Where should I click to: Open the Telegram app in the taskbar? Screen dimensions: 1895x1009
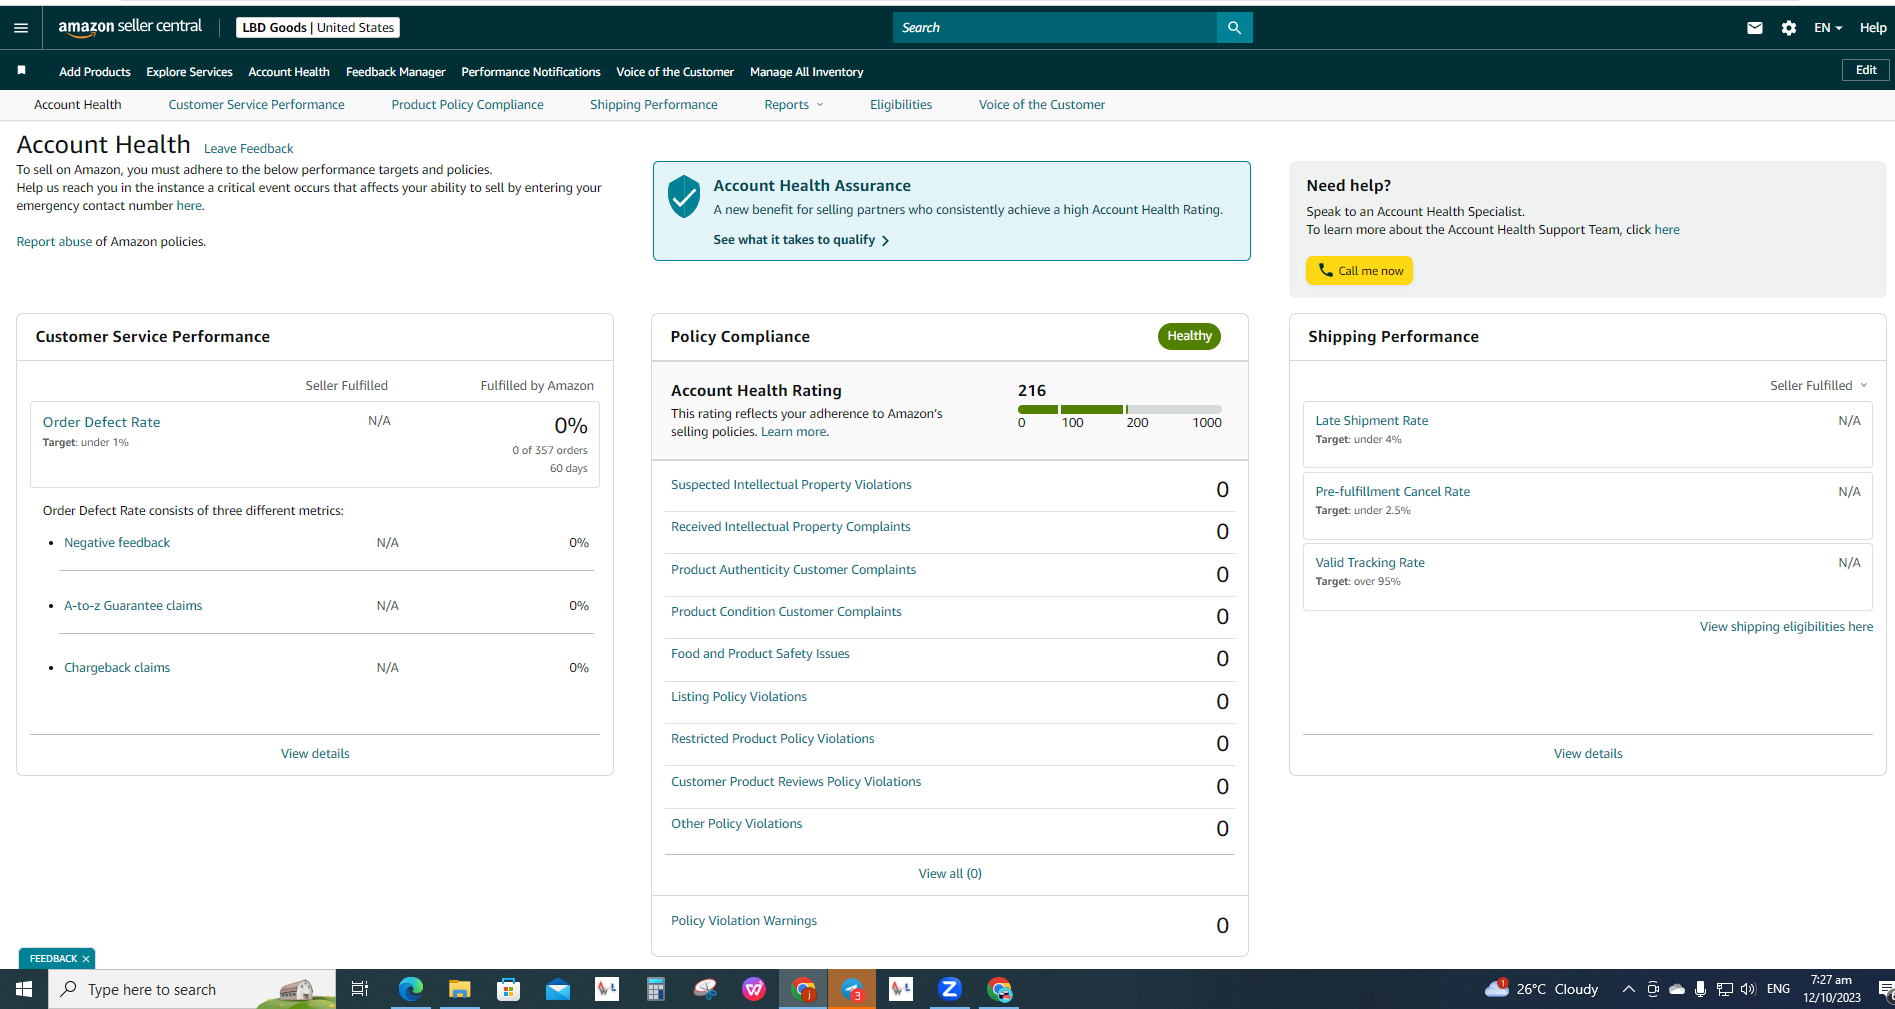pyautogui.click(x=852, y=989)
